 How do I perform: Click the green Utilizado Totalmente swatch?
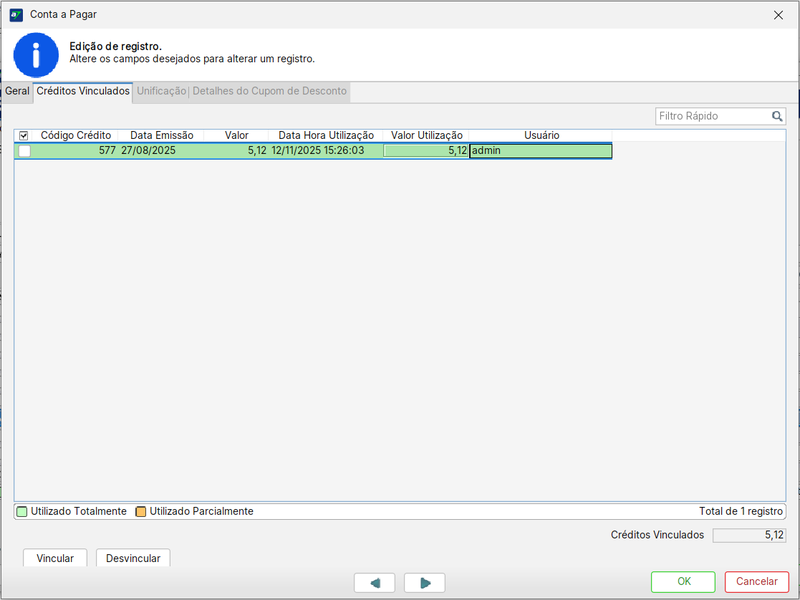click(x=23, y=512)
